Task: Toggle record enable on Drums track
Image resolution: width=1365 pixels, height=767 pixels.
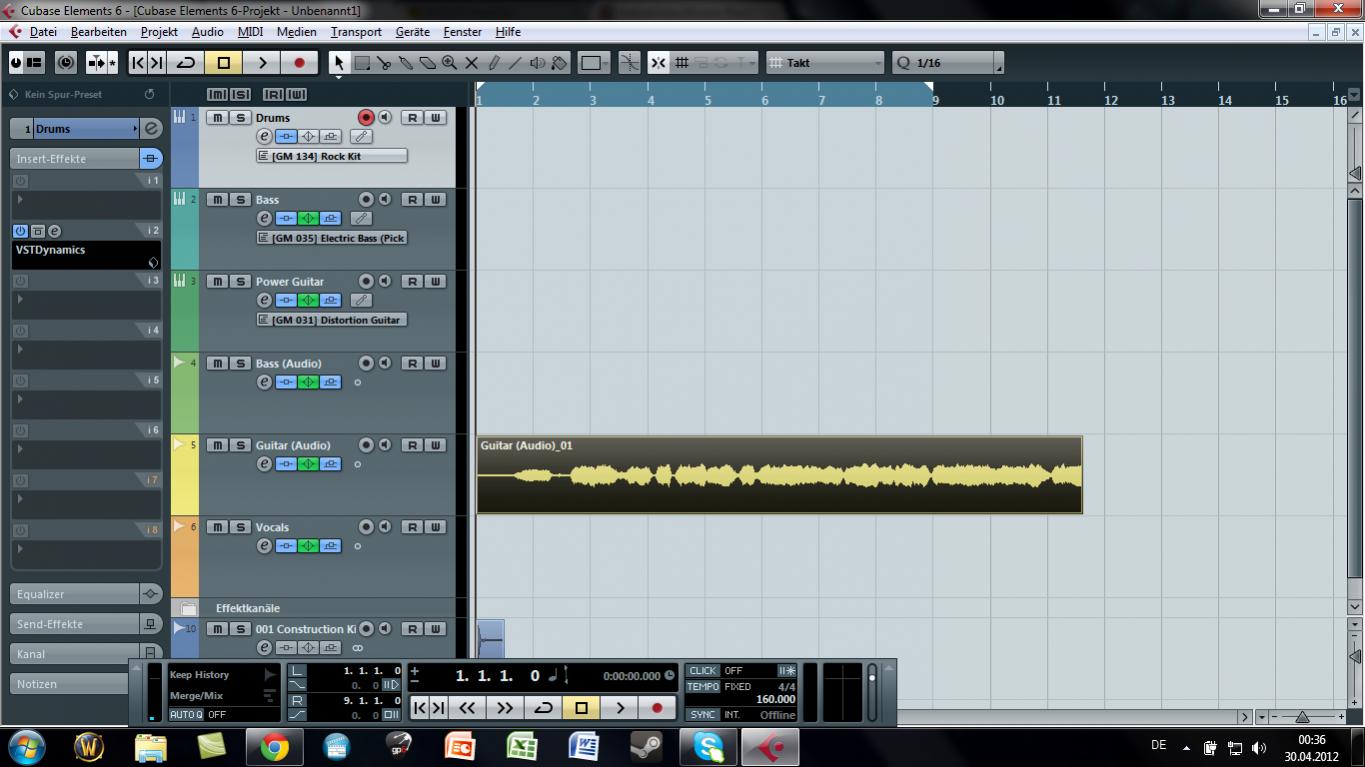Action: (x=366, y=118)
